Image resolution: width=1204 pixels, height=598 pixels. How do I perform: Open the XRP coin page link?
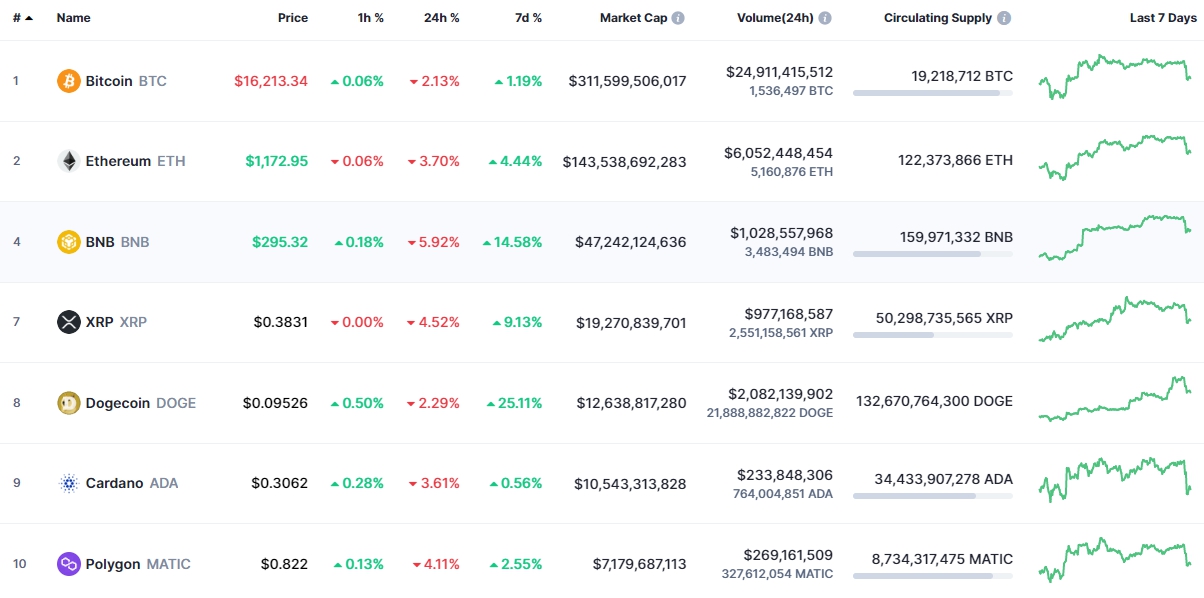[x=116, y=322]
